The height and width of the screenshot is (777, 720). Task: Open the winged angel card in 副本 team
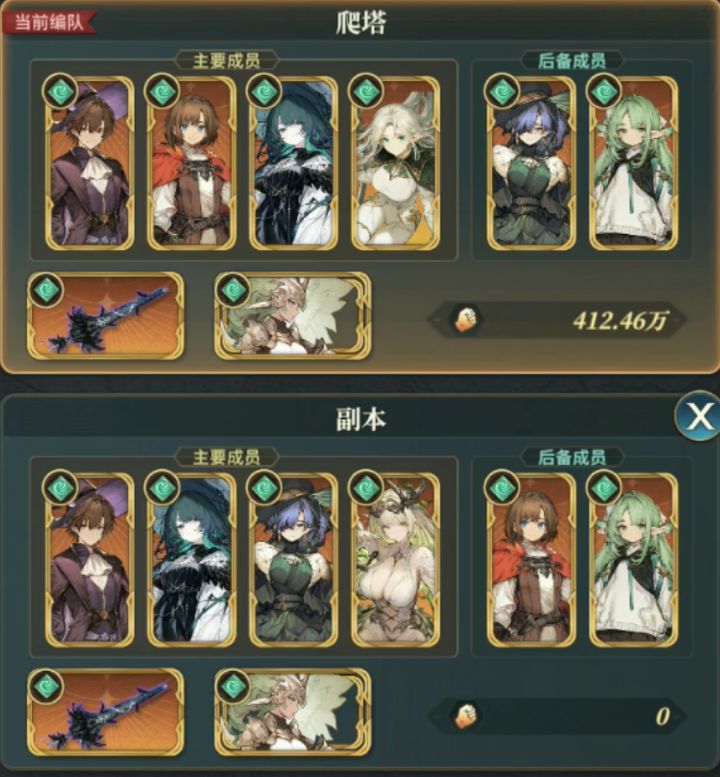pos(292,712)
